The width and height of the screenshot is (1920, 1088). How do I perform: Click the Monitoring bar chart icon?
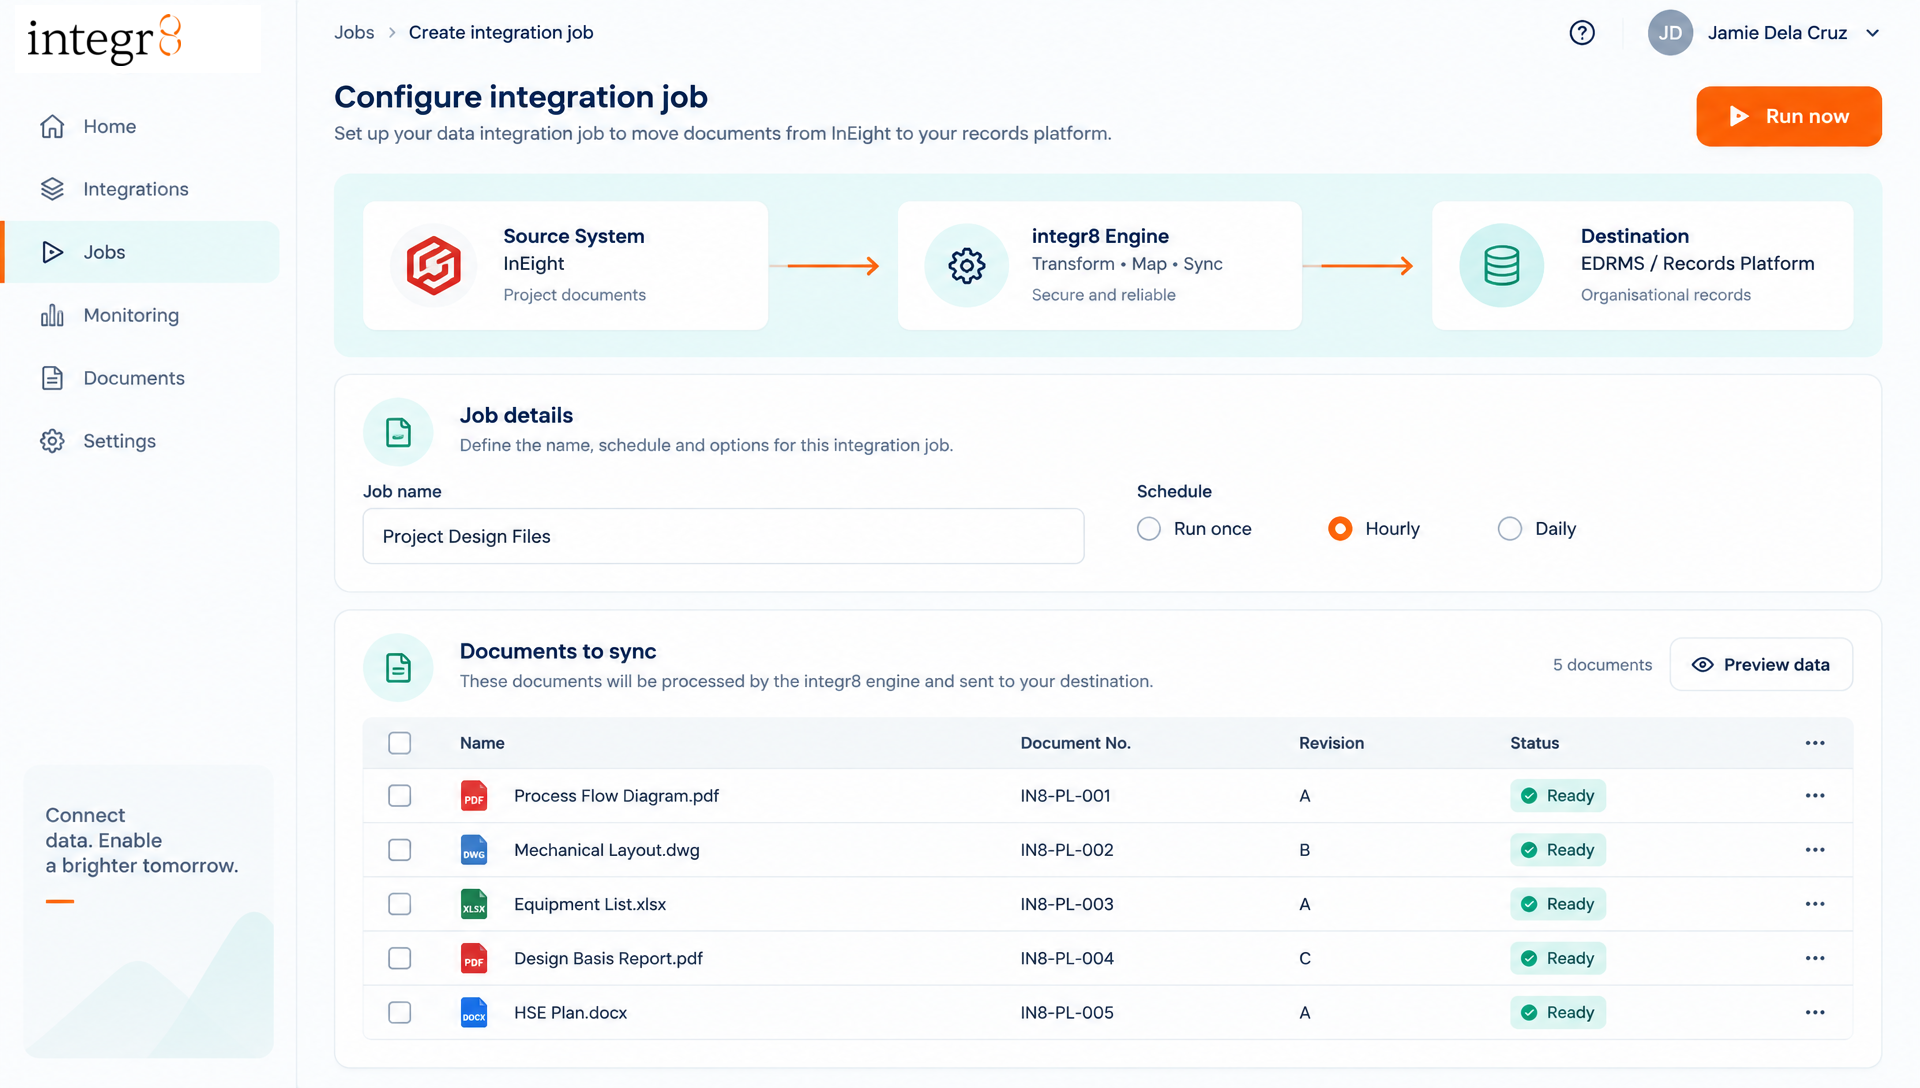52,315
